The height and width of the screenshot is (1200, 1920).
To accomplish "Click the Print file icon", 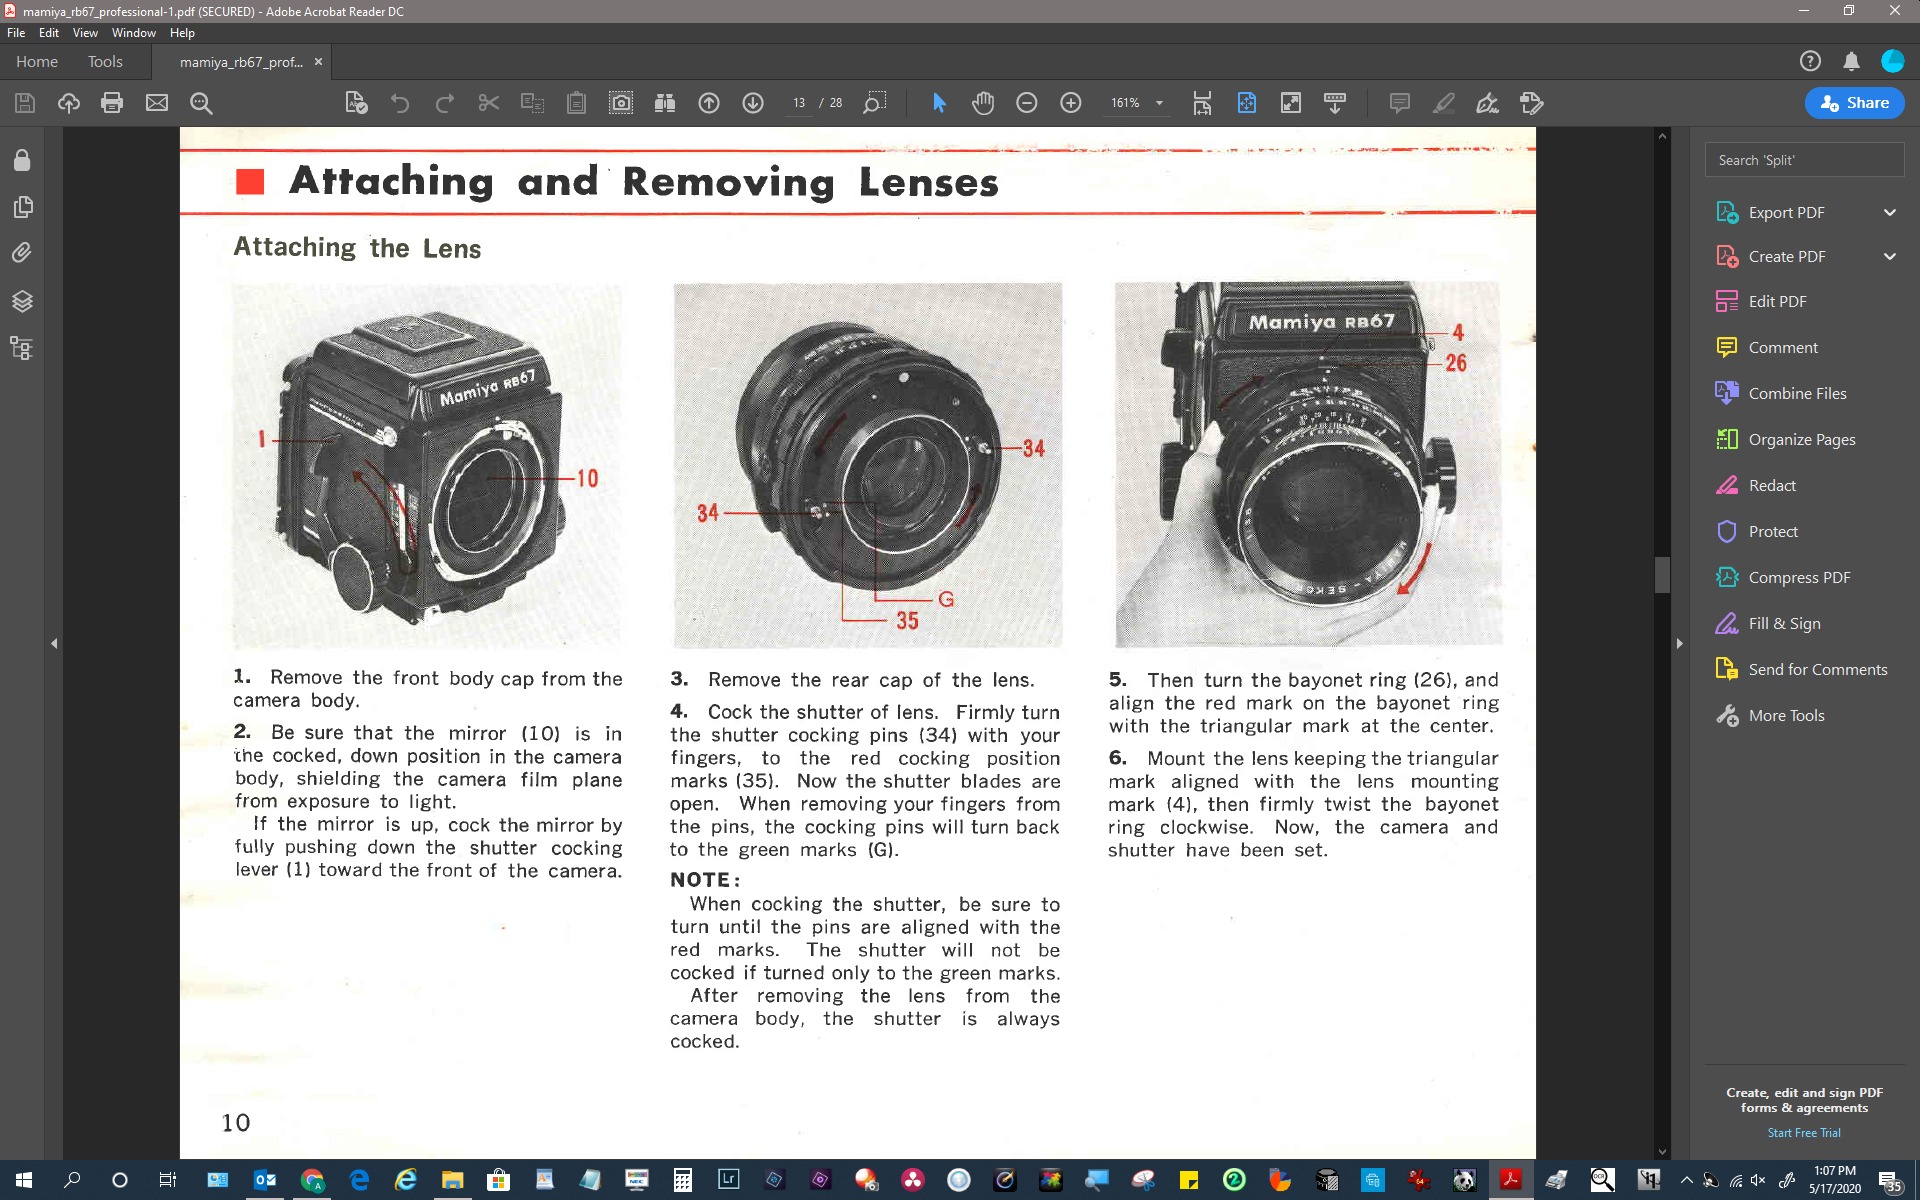I will coord(112,103).
